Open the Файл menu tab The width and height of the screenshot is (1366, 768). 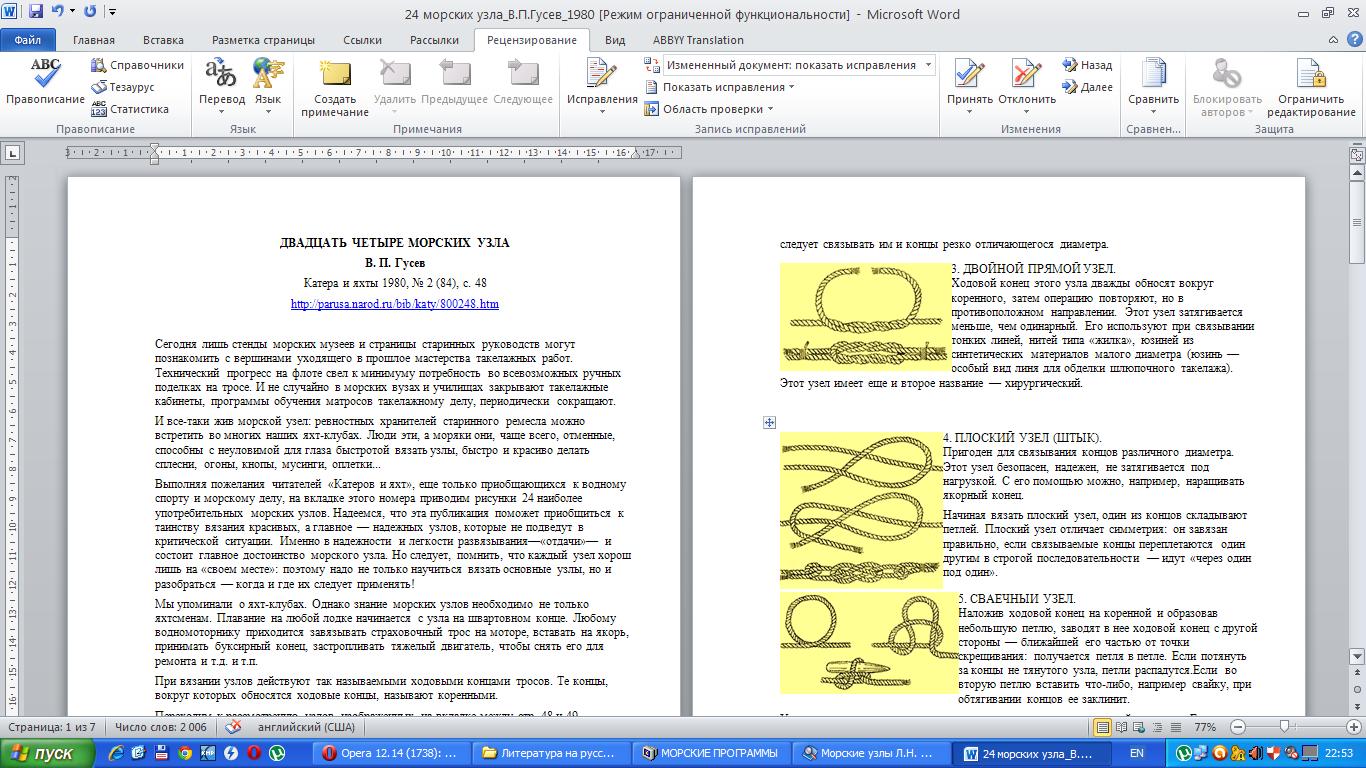click(28, 40)
